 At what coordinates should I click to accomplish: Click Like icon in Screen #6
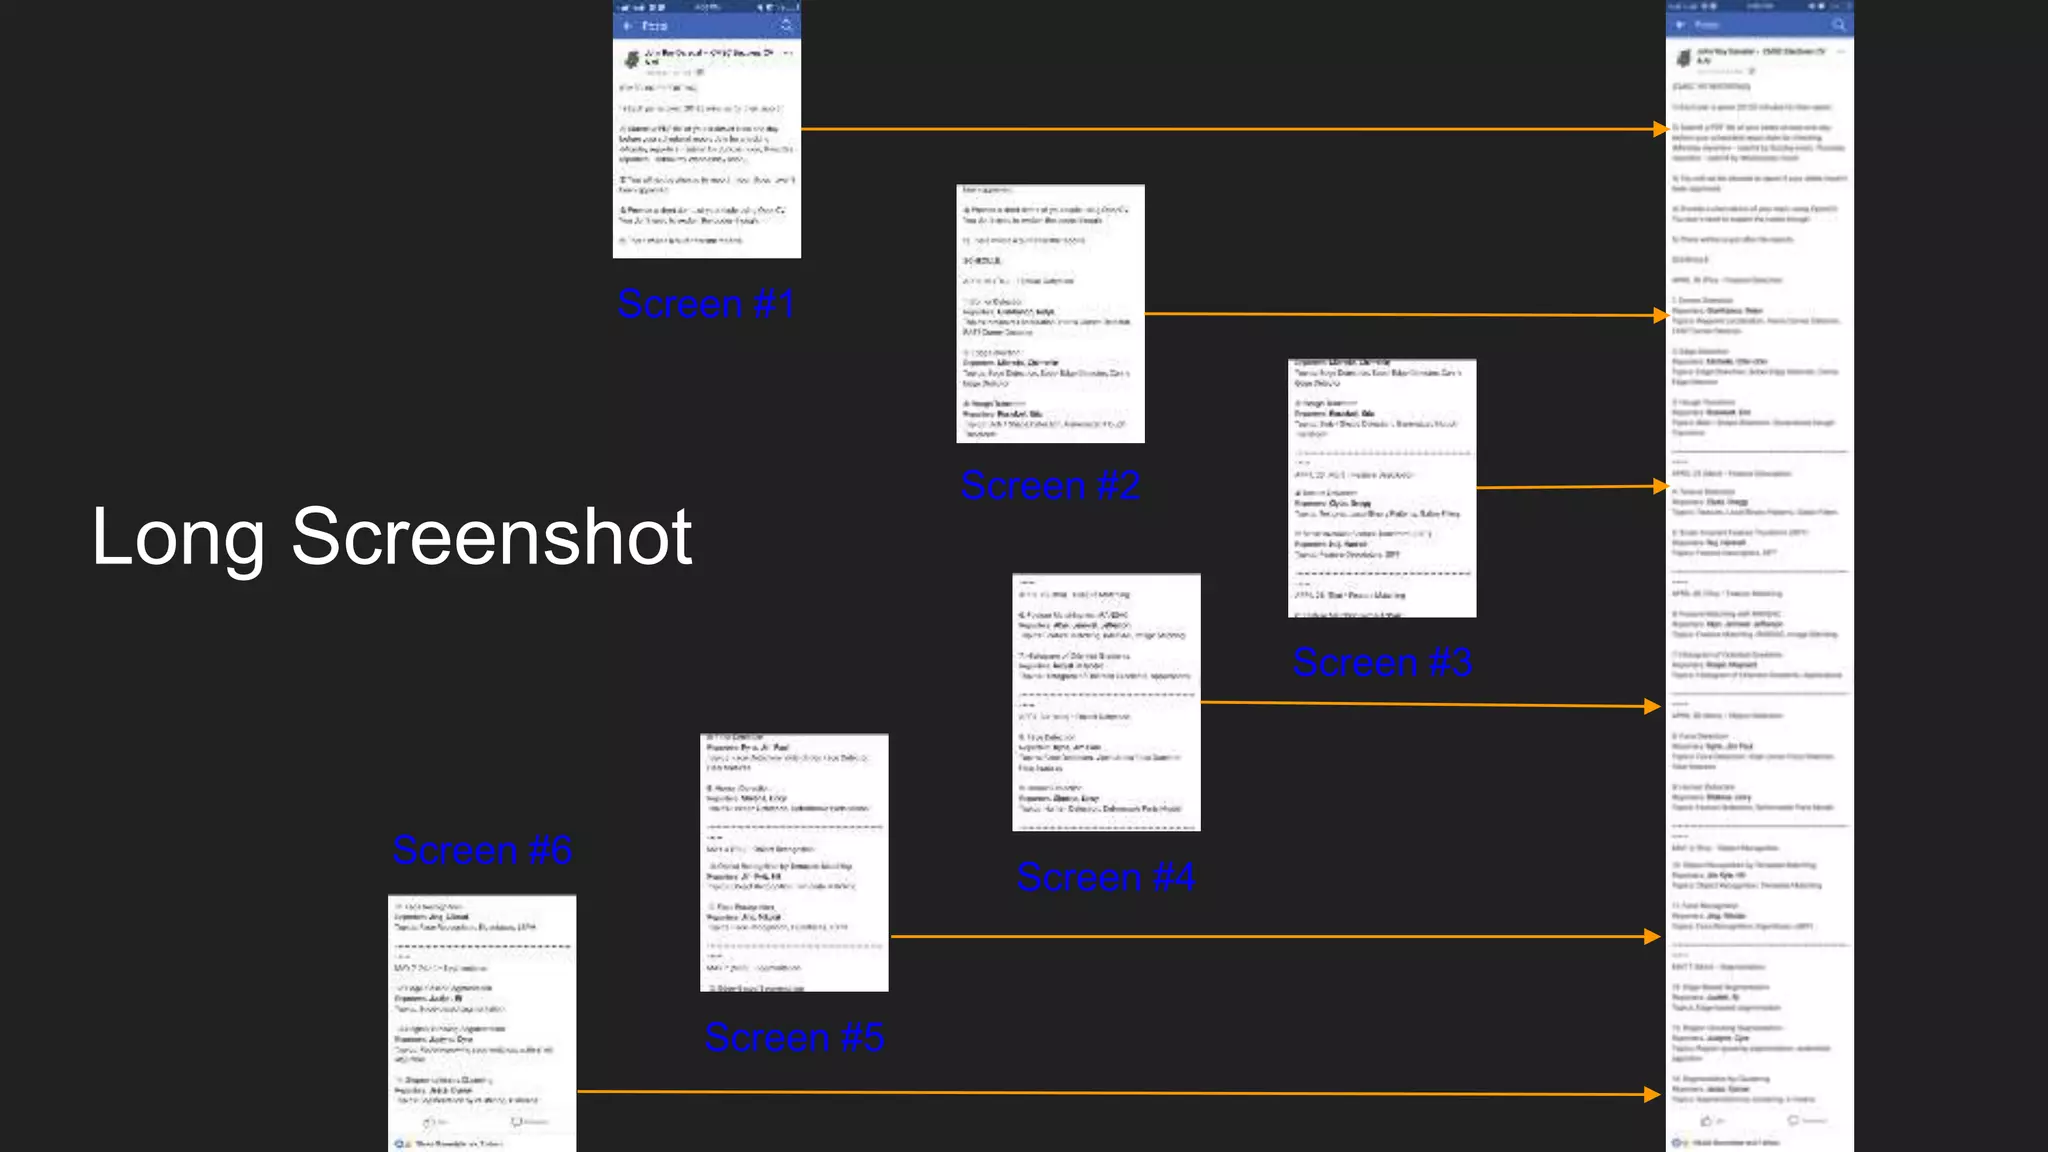tap(428, 1123)
